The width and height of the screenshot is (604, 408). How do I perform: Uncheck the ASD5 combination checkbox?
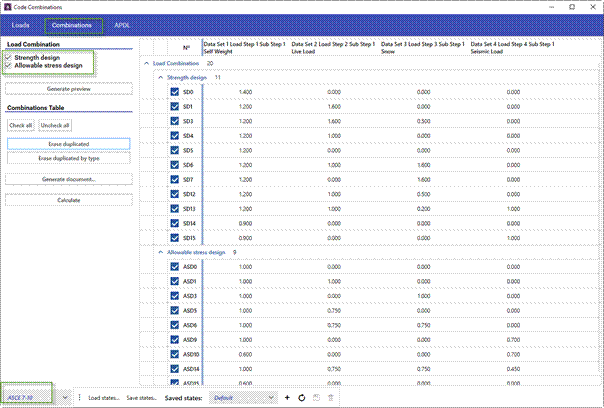coord(174,311)
